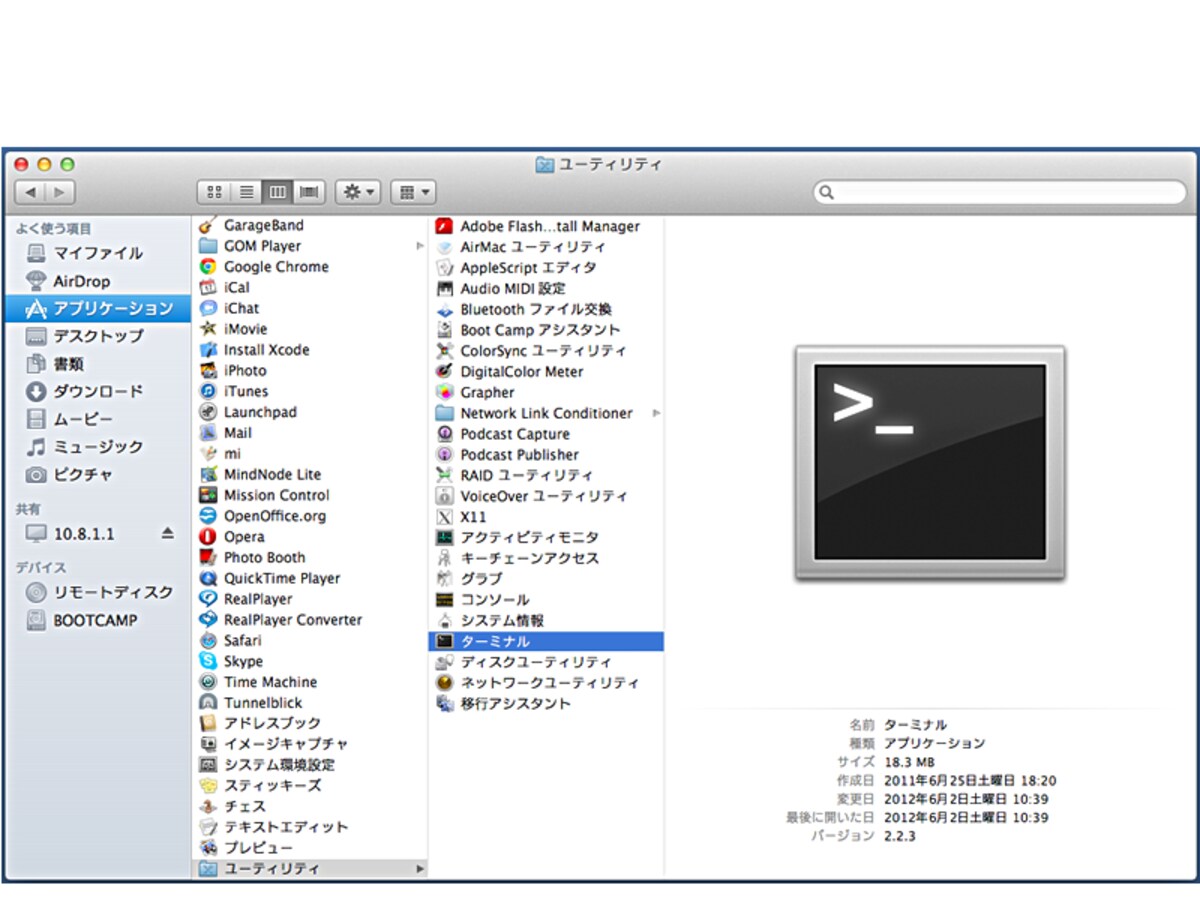Screen dimensions: 1200x900
Task: Select Boot Camp アシスタント in the list
Action: click(546, 330)
